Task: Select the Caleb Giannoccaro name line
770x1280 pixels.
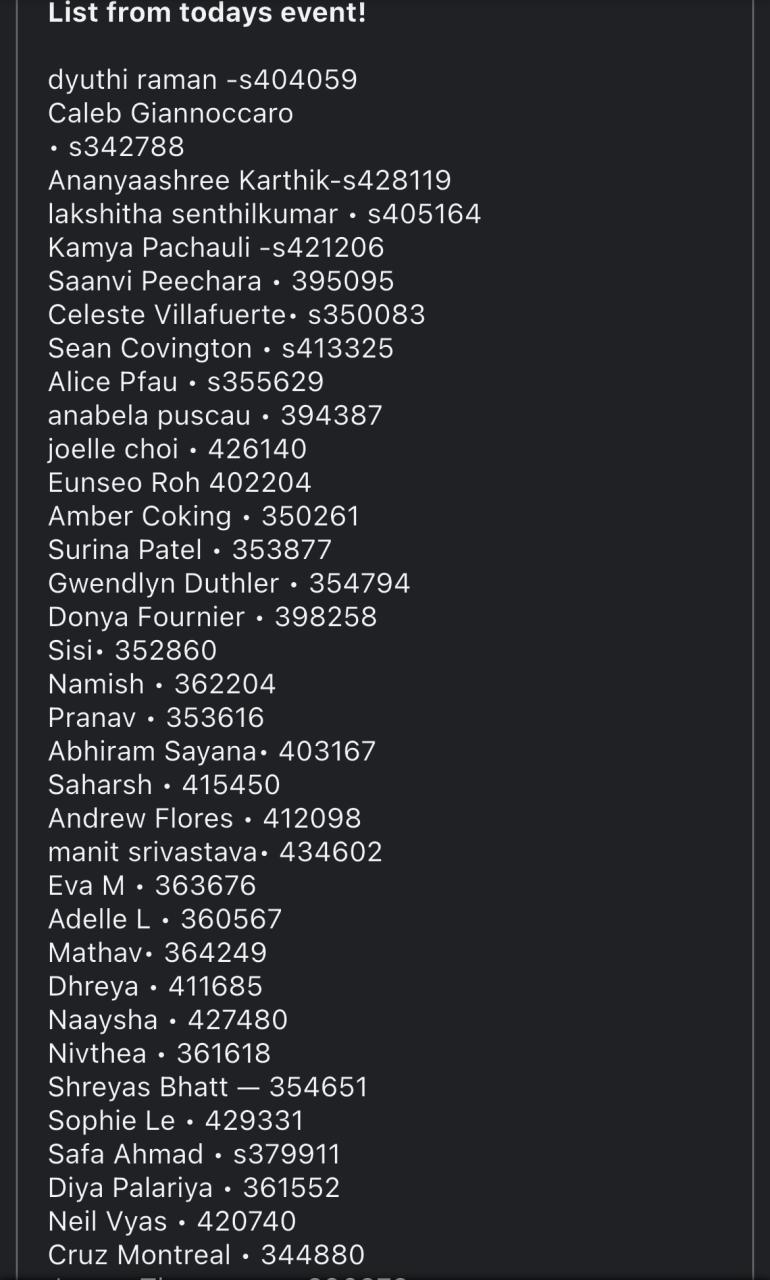Action: click(x=170, y=113)
